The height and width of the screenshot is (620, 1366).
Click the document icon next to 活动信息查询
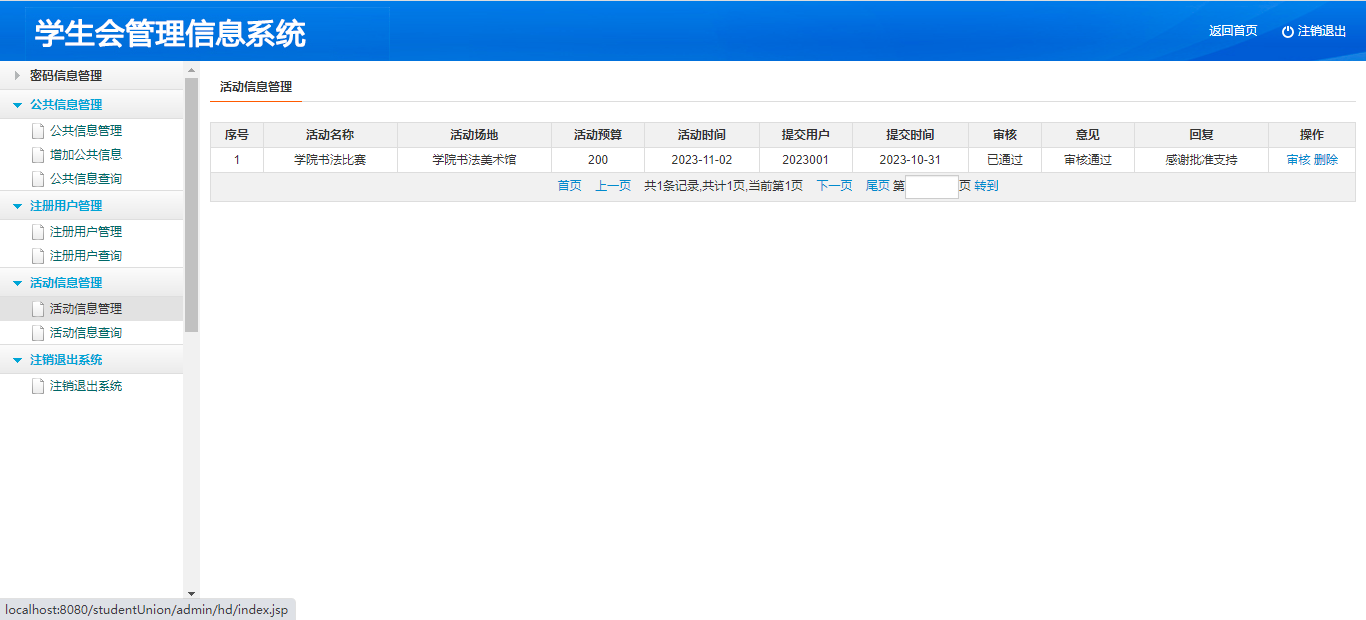[x=38, y=333]
